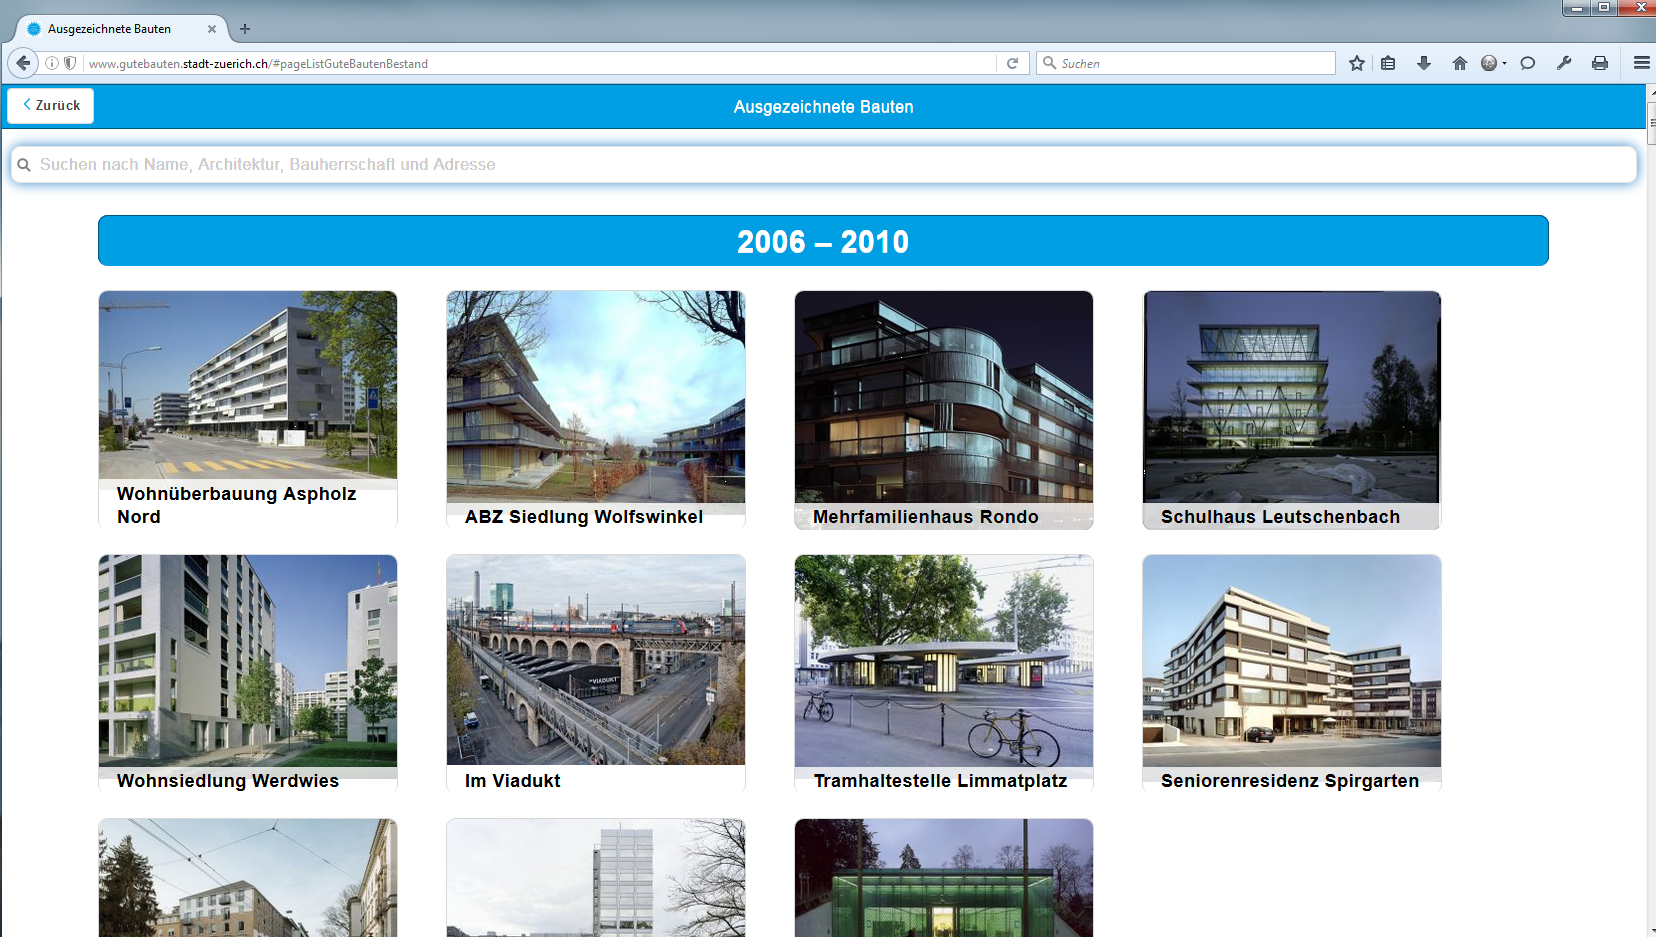This screenshot has height=937, width=1656.
Task: Click the search magnifier in browser search box
Action: [x=1049, y=63]
